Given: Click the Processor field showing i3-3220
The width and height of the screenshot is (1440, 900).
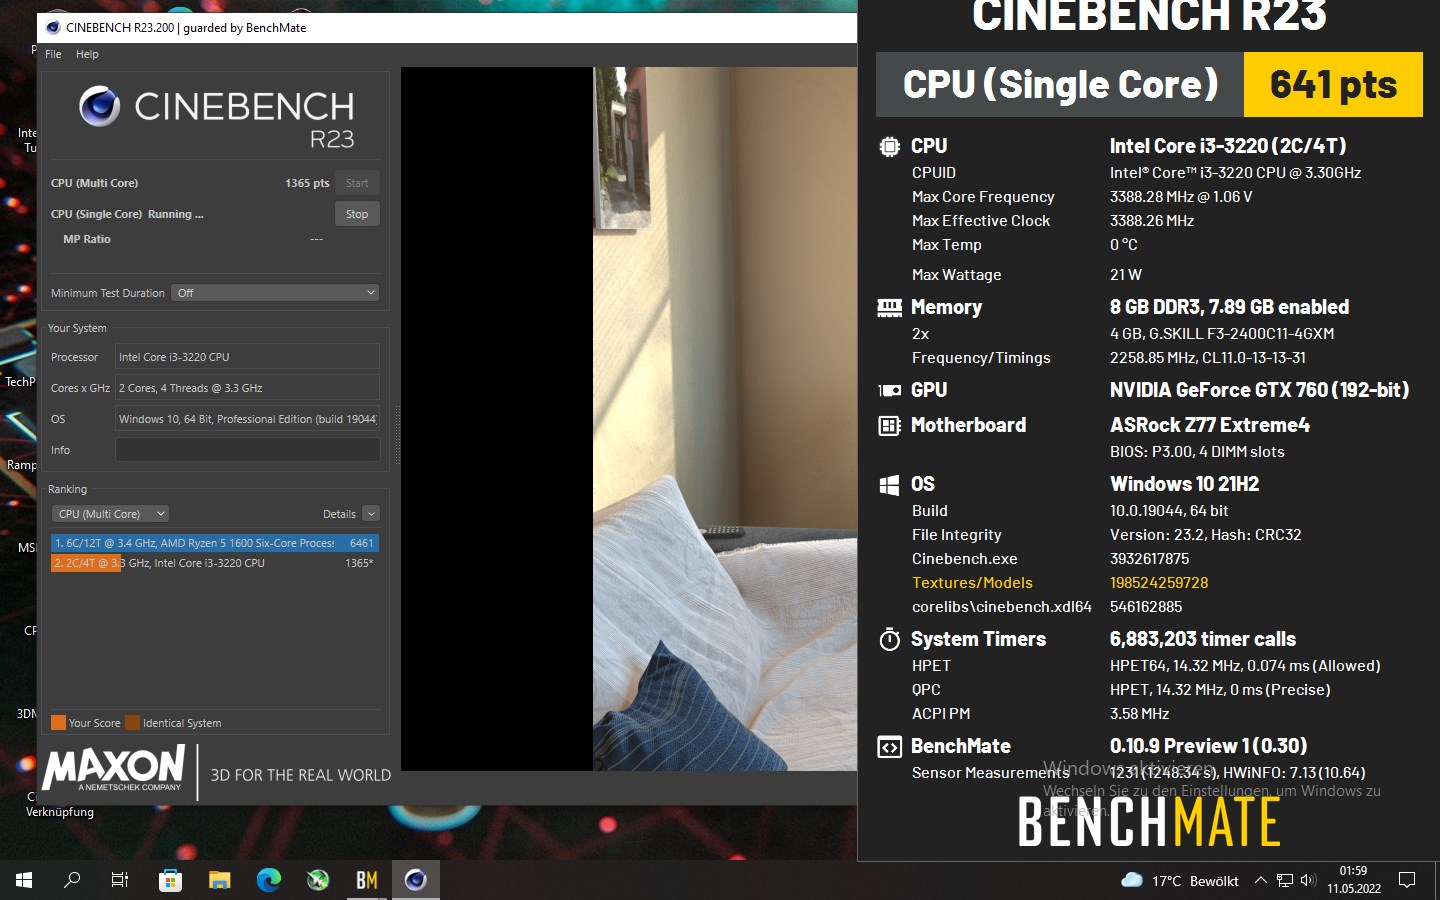Looking at the screenshot, I should [247, 357].
